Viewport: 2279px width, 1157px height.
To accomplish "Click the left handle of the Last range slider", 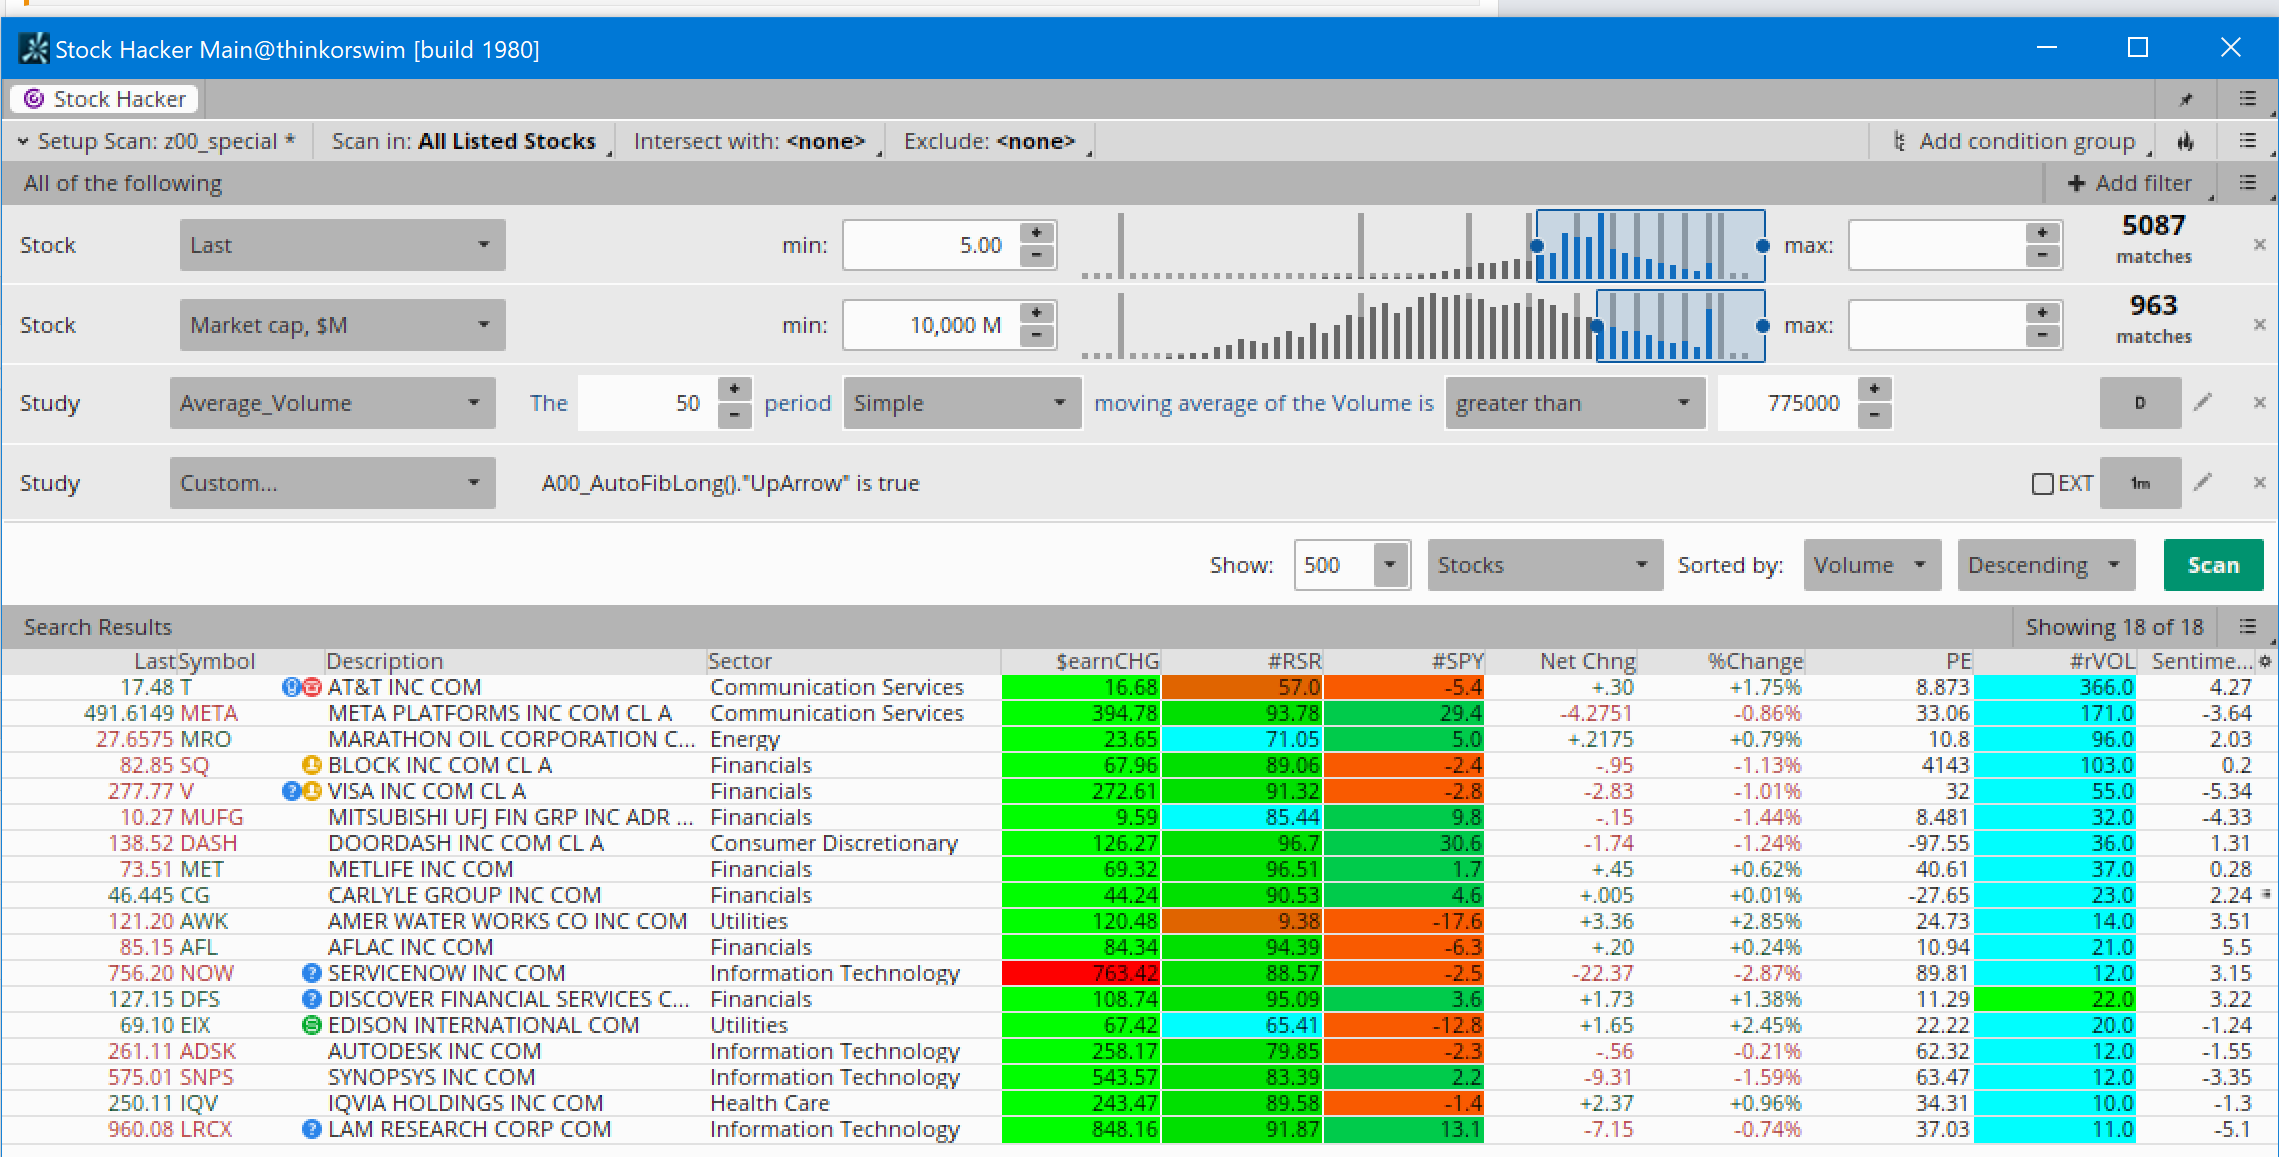I will 1537,245.
